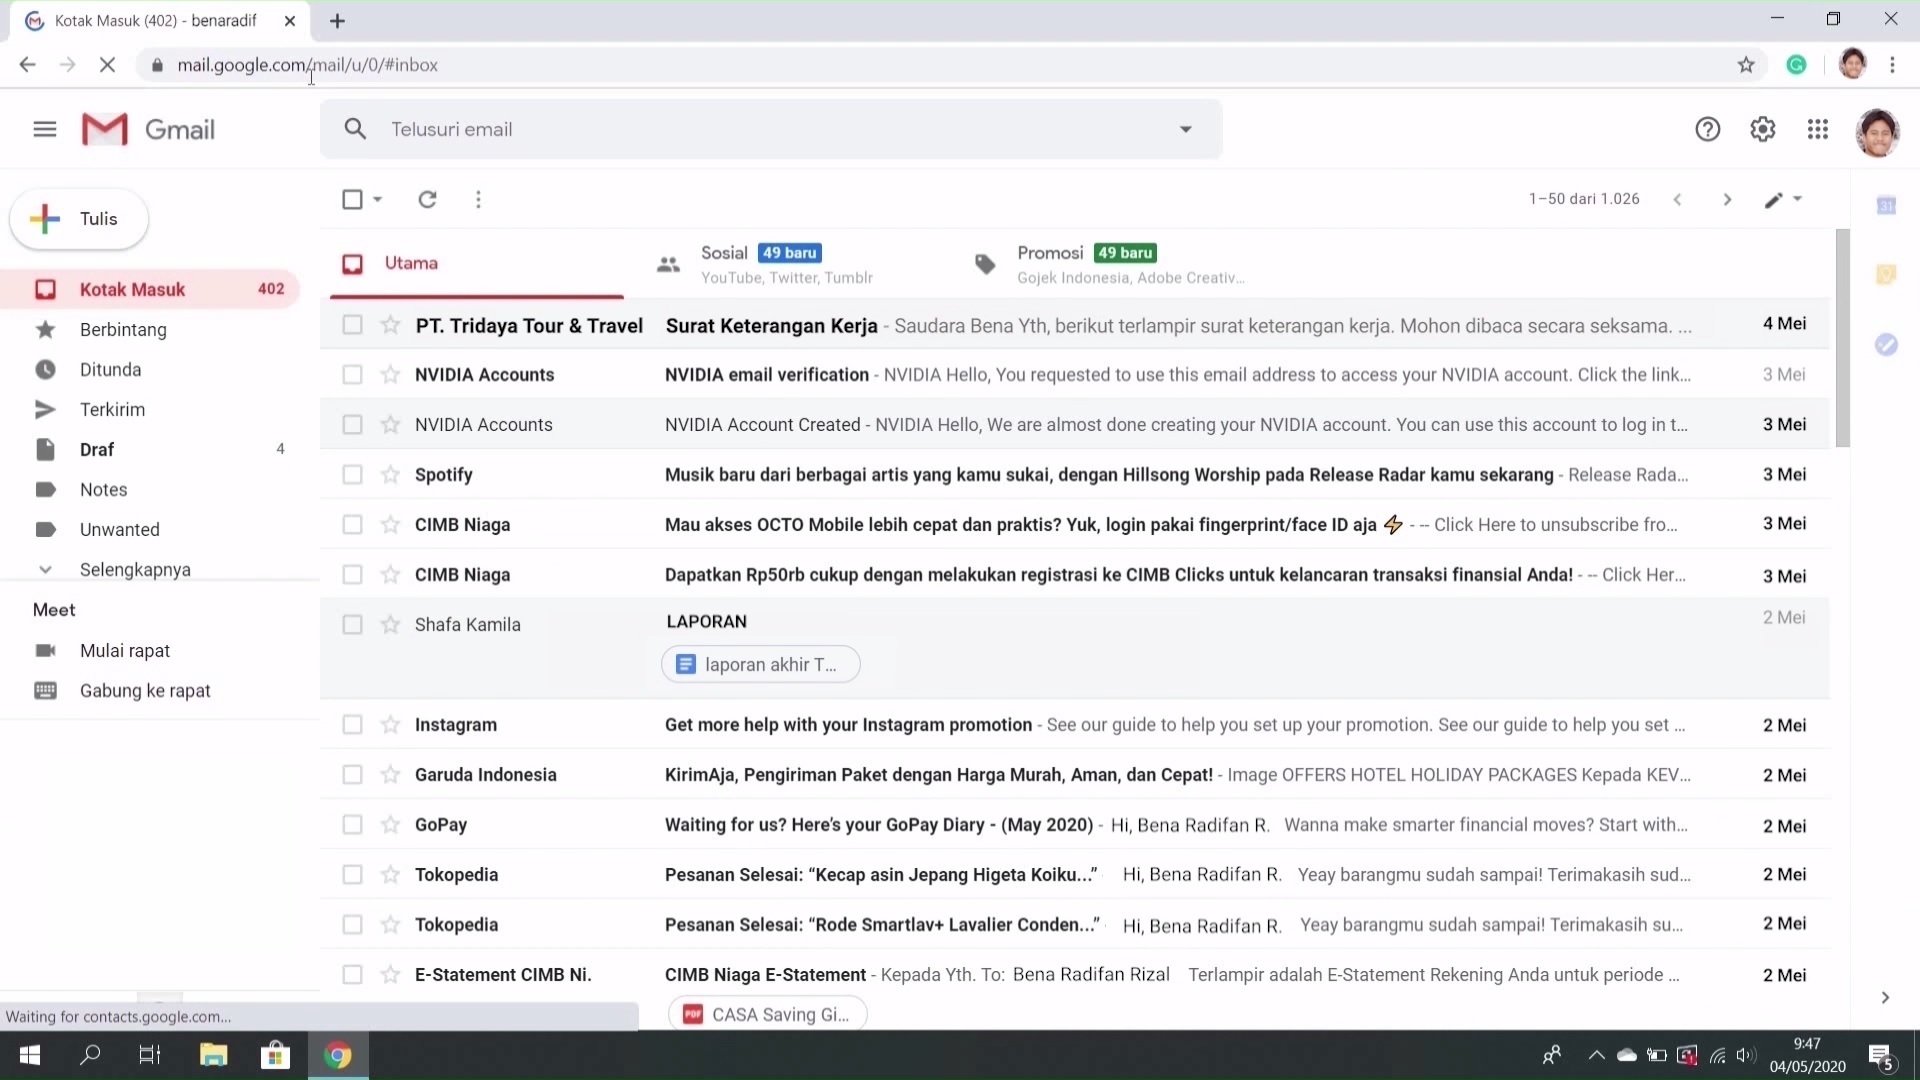The height and width of the screenshot is (1080, 1920).
Task: Select the NVIDIA email verification checkbox
Action: click(x=352, y=375)
